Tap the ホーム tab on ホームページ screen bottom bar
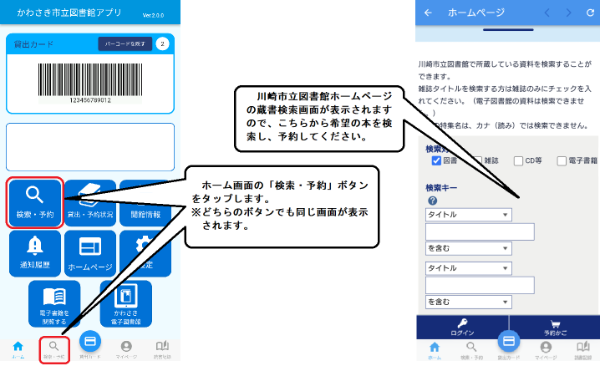The height and width of the screenshot is (376, 600). [x=434, y=350]
